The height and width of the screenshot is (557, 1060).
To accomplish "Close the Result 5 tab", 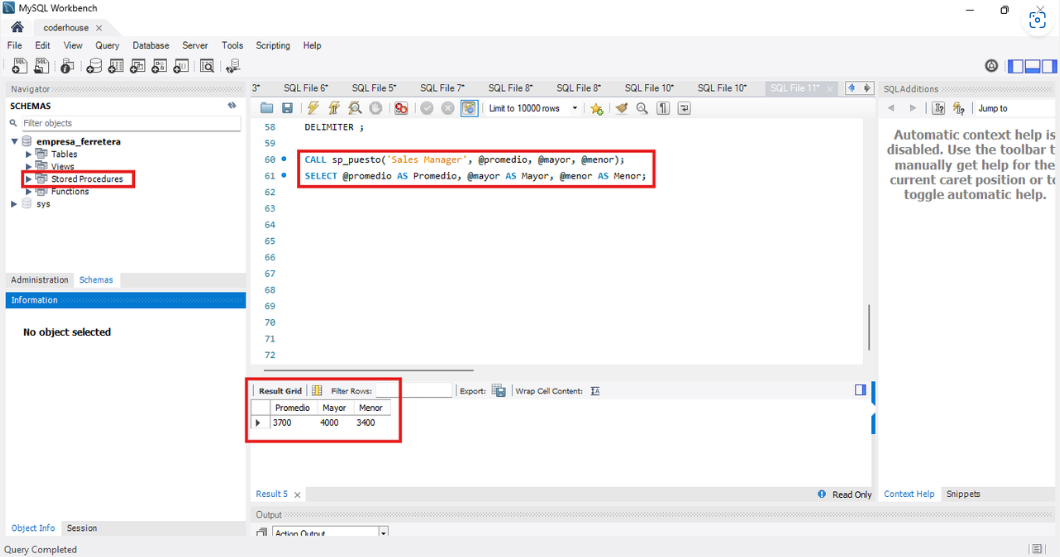I will click(x=297, y=495).
